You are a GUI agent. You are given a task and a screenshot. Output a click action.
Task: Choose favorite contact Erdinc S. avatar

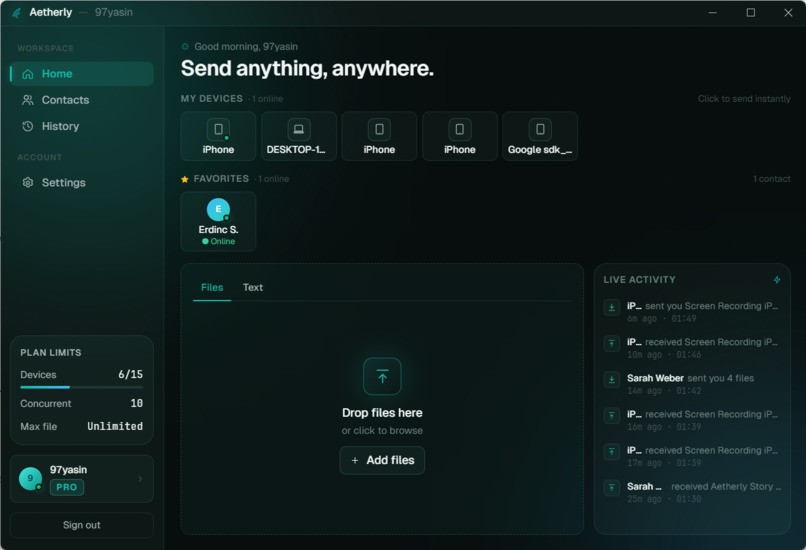pos(218,209)
